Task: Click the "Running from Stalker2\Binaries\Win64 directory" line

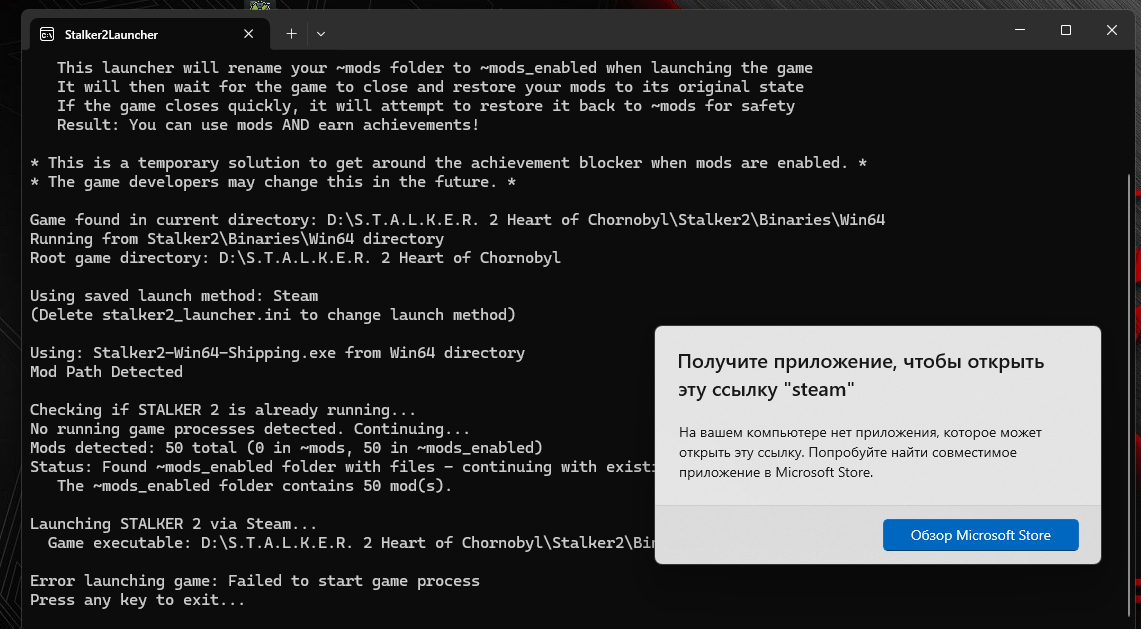Action: 236,239
